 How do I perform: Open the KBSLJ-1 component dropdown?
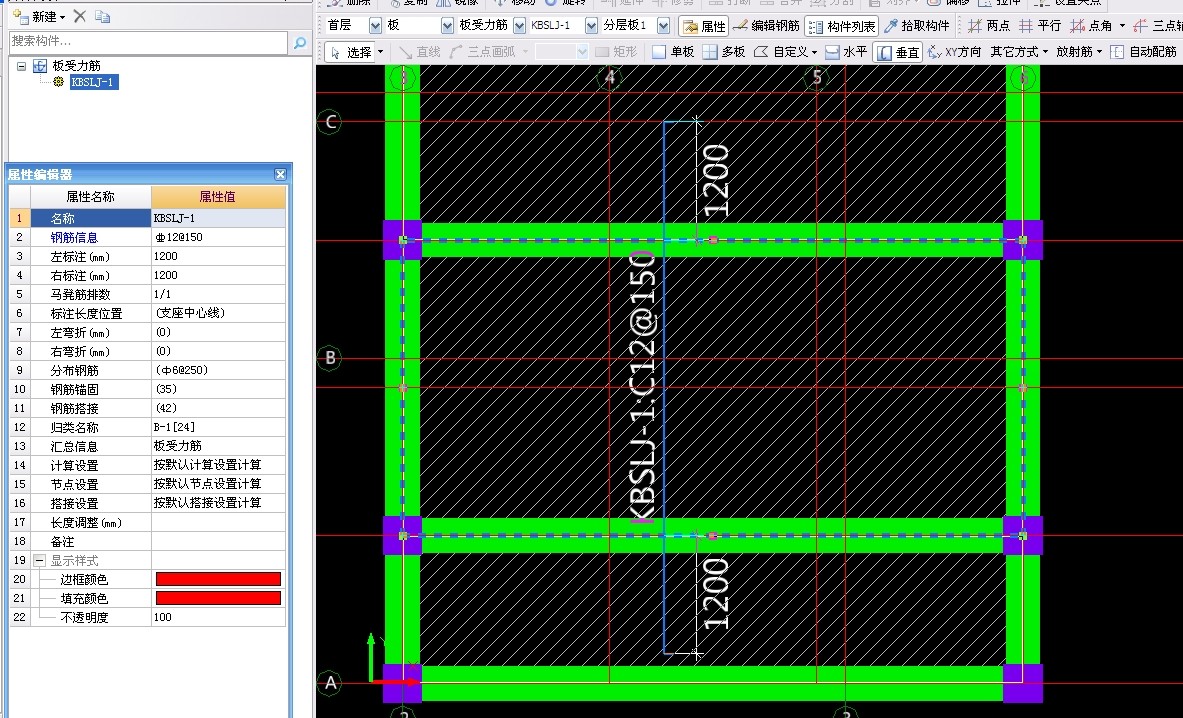[592, 26]
